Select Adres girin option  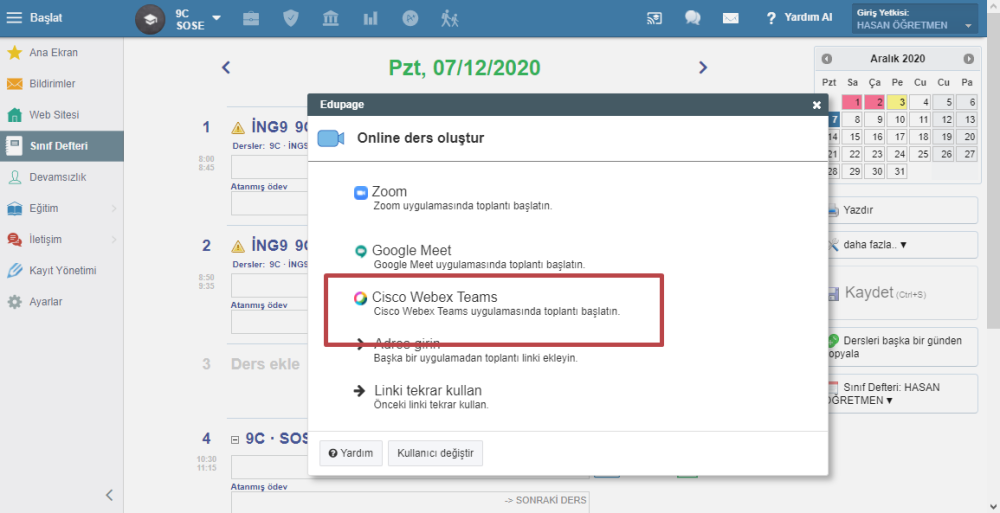[466, 350]
